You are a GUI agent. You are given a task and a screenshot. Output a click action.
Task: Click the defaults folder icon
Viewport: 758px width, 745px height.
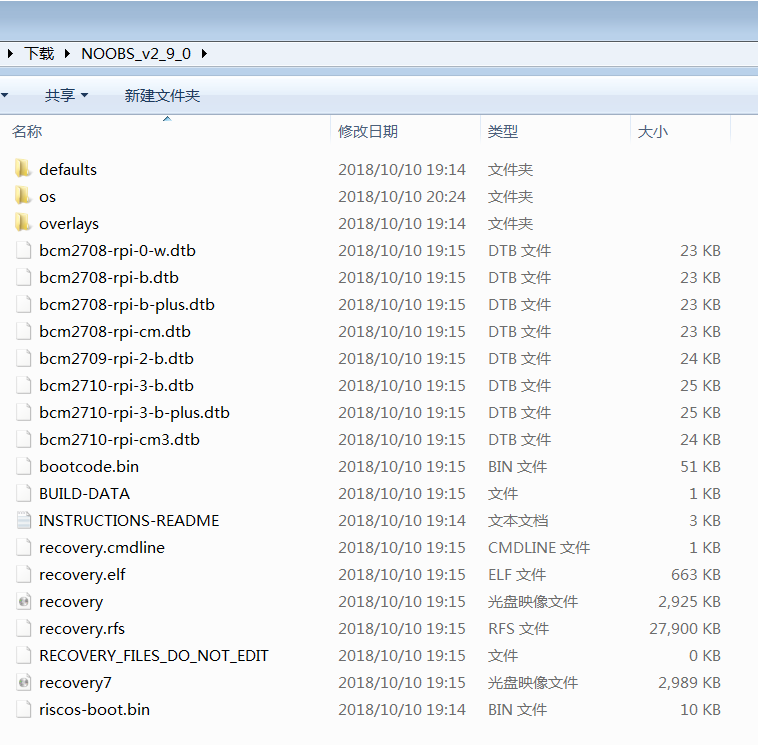[x=23, y=169]
